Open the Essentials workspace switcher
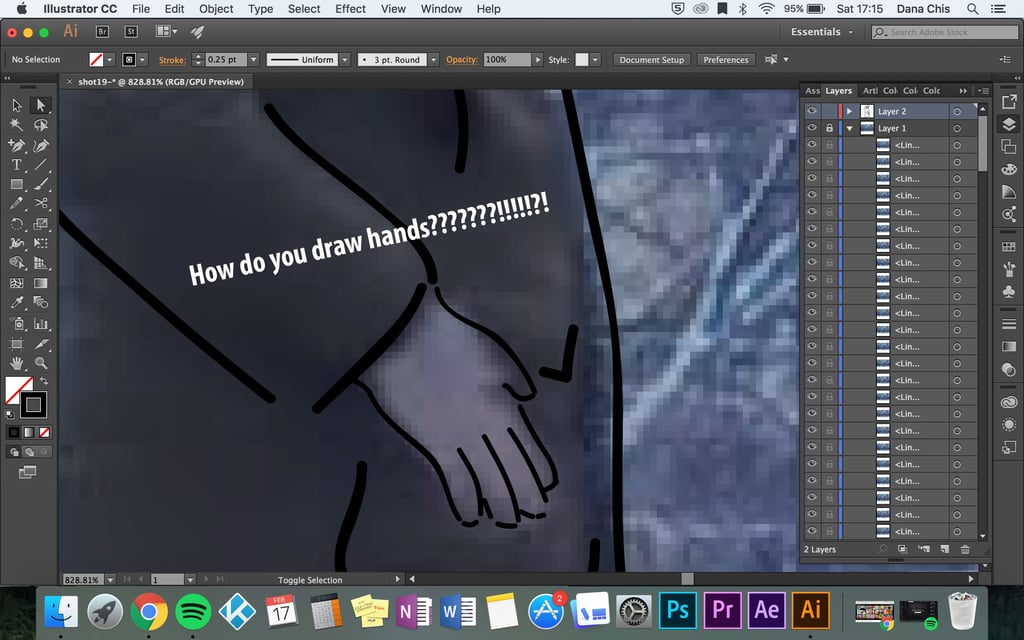This screenshot has width=1024, height=640. click(x=822, y=32)
